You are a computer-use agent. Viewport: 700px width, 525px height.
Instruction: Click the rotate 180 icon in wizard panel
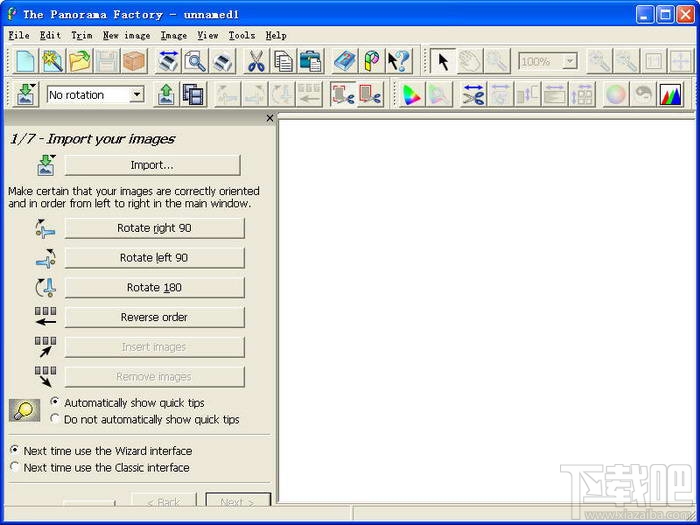click(45, 288)
